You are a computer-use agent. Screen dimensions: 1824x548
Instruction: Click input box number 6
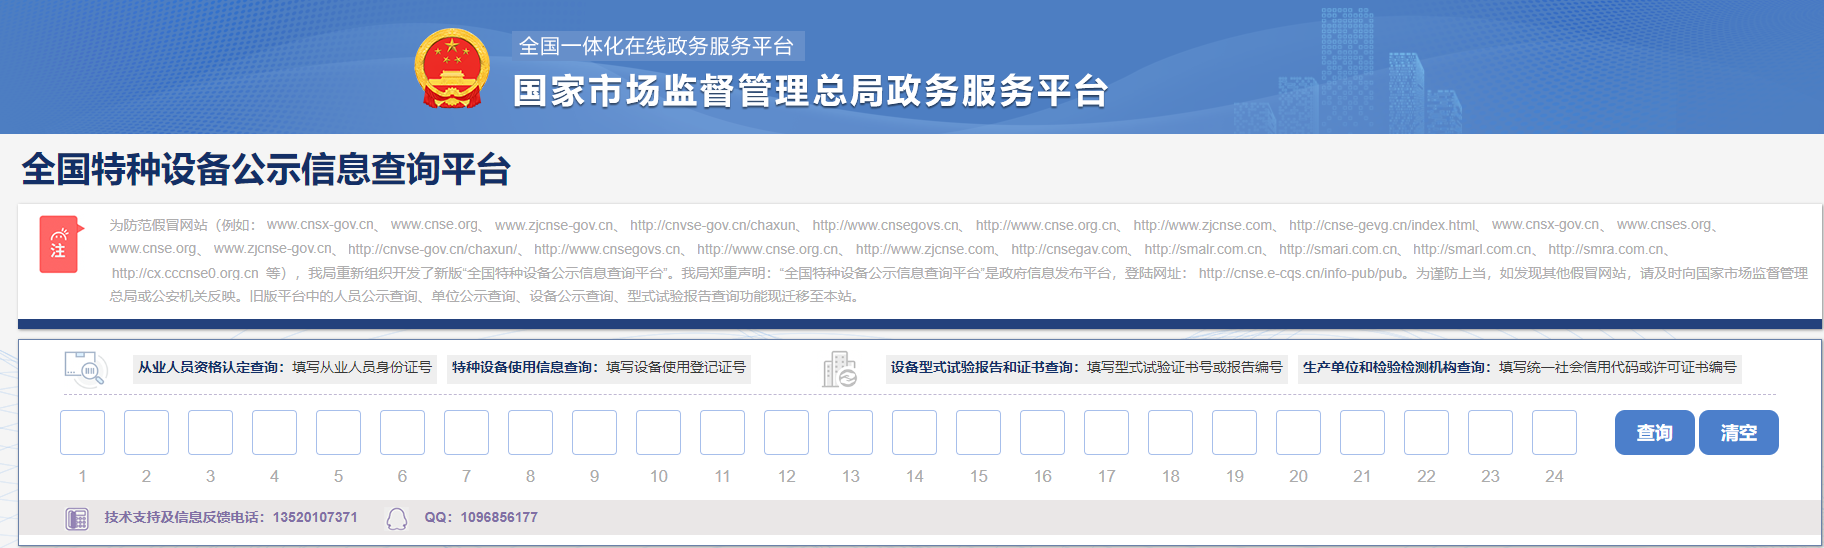click(402, 433)
